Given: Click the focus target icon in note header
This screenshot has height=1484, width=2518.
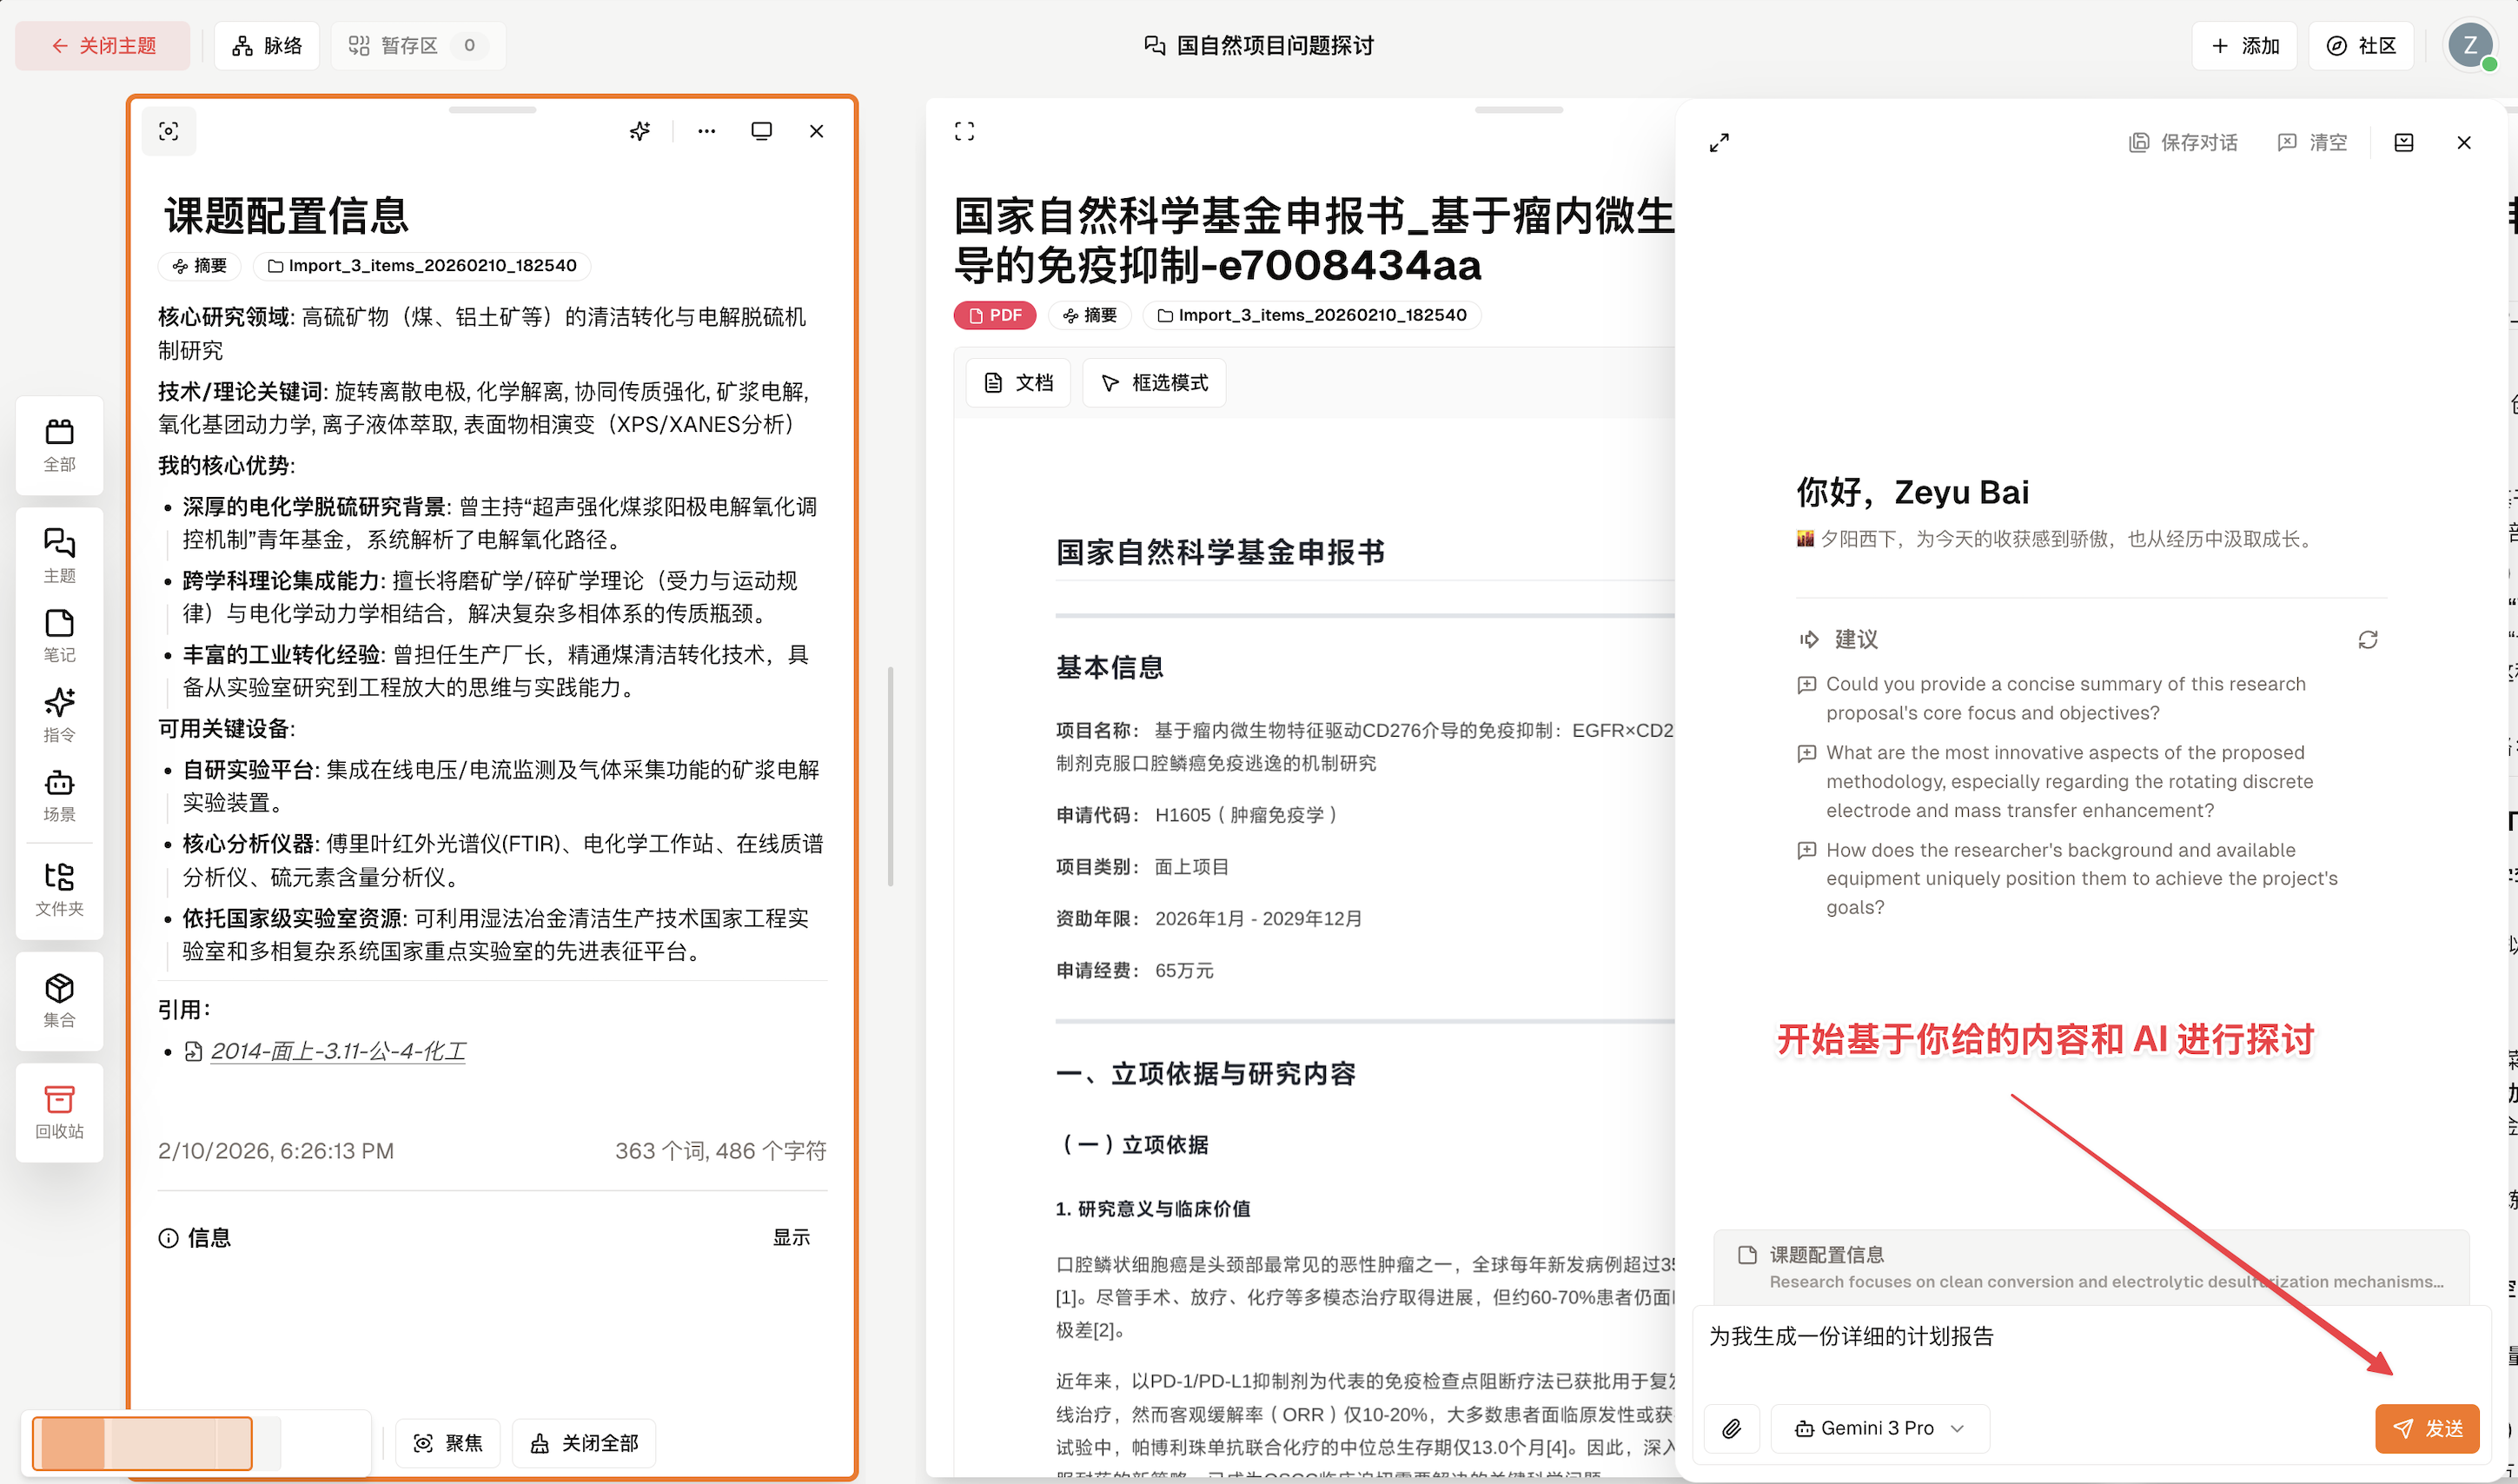Looking at the screenshot, I should [x=169, y=131].
